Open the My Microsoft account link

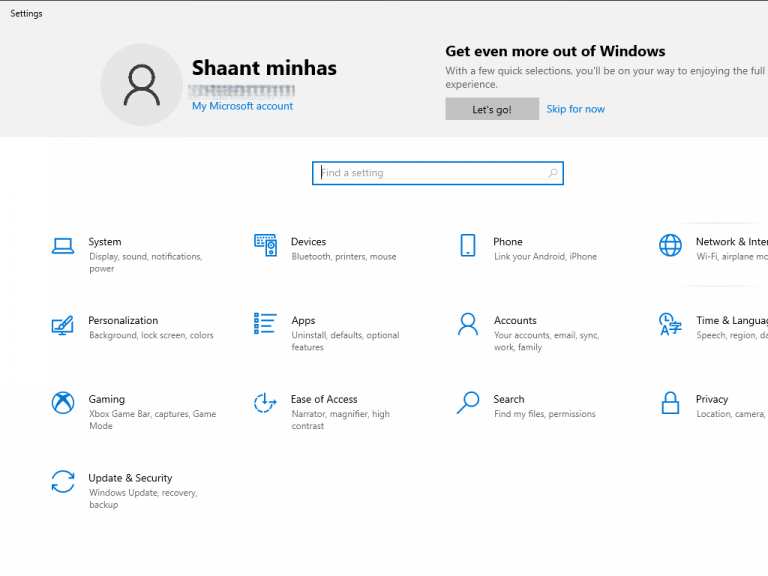pos(242,106)
